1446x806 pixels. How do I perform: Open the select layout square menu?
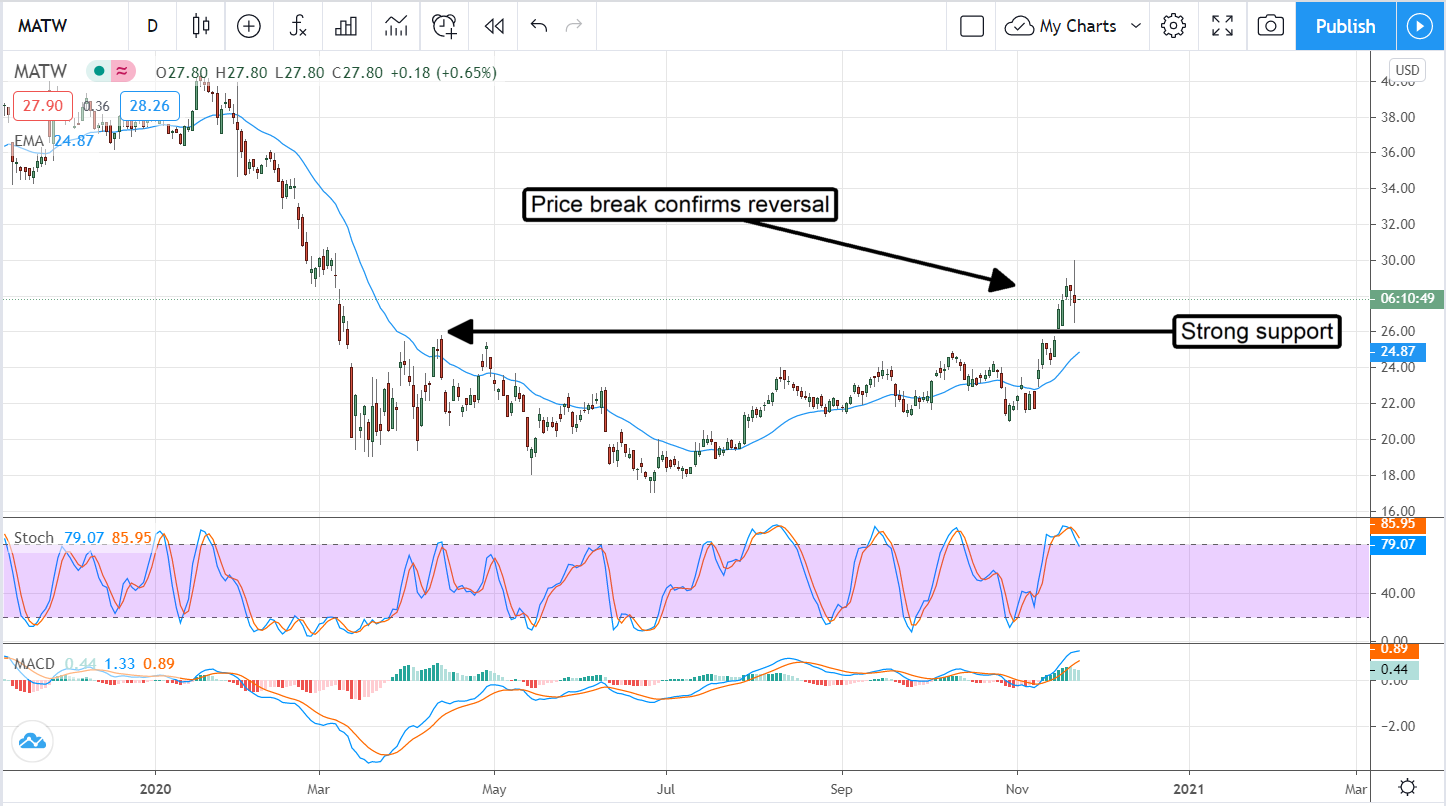tap(972, 27)
